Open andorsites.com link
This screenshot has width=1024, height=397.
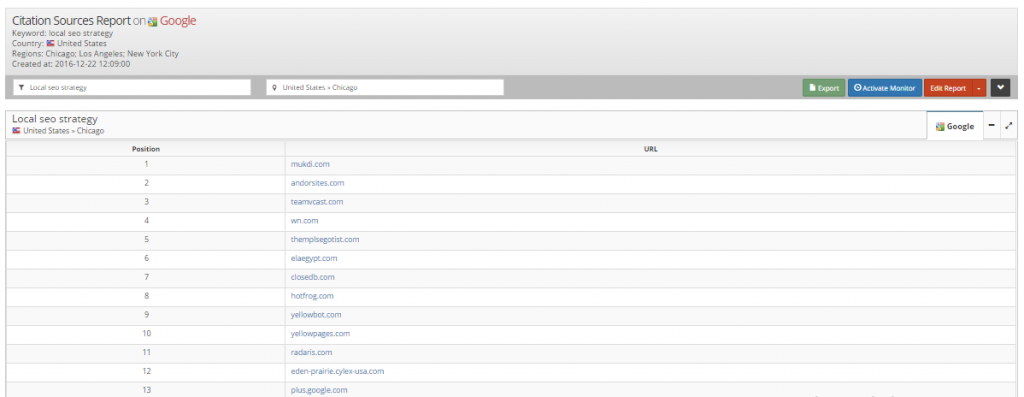pyautogui.click(x=317, y=183)
